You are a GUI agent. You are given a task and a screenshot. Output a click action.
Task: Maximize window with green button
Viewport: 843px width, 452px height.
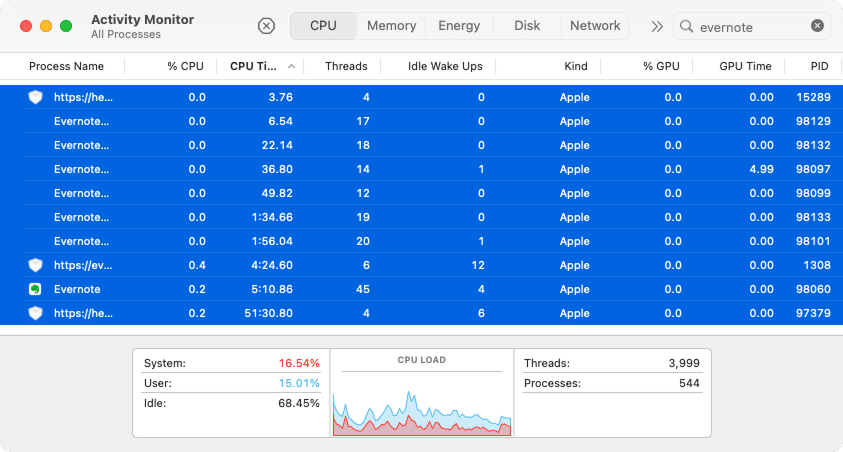[66, 26]
